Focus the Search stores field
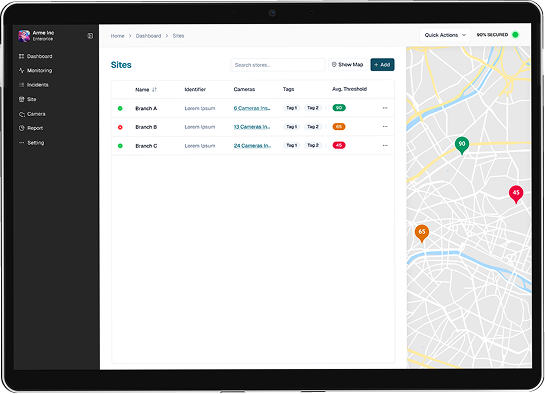The width and height of the screenshot is (545, 394). tap(278, 65)
